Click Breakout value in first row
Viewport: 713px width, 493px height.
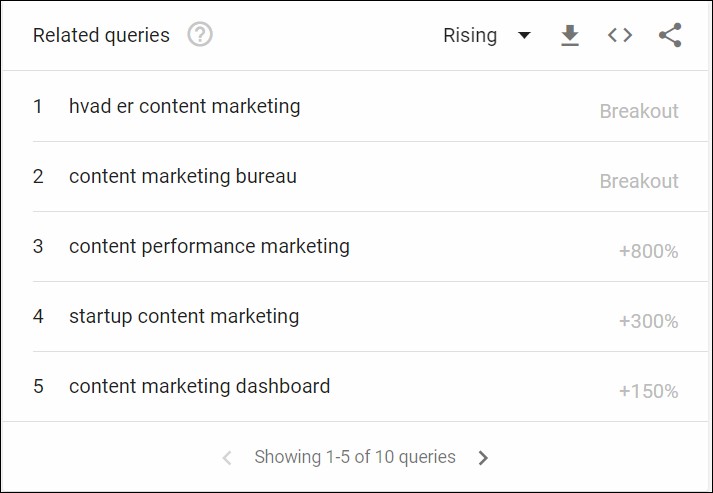[638, 111]
